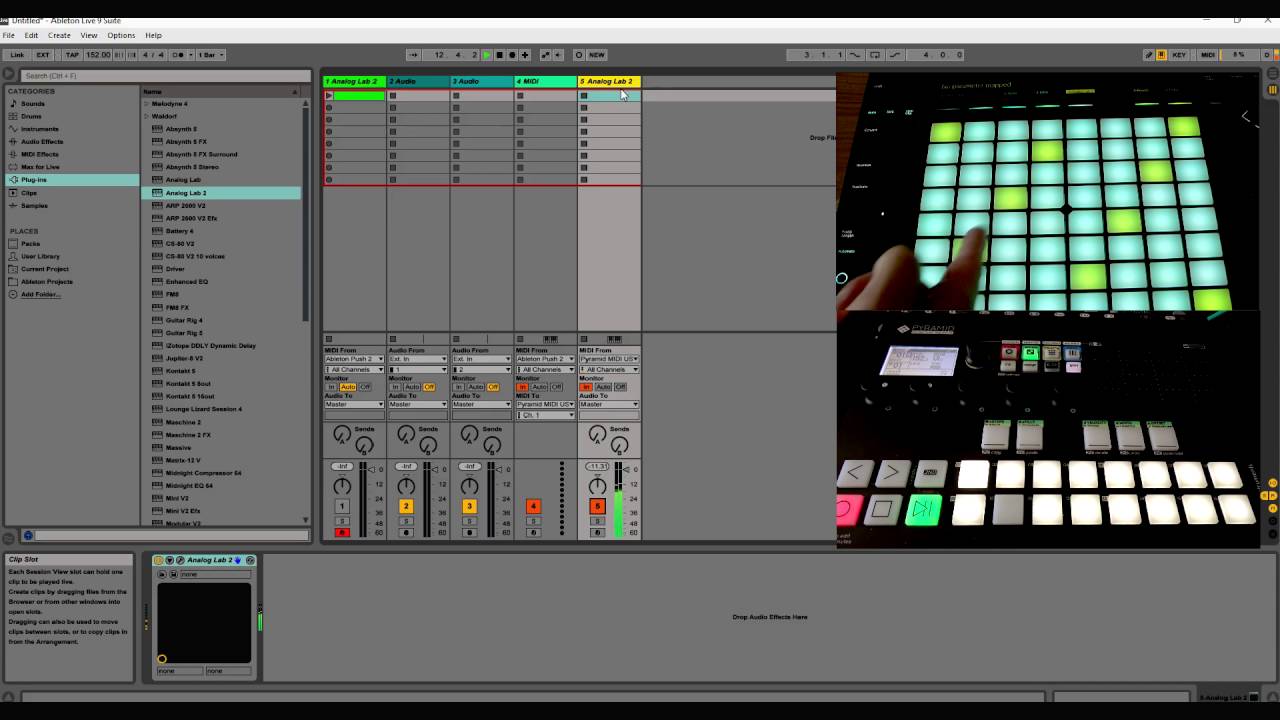Click the Link button

click(x=17, y=55)
